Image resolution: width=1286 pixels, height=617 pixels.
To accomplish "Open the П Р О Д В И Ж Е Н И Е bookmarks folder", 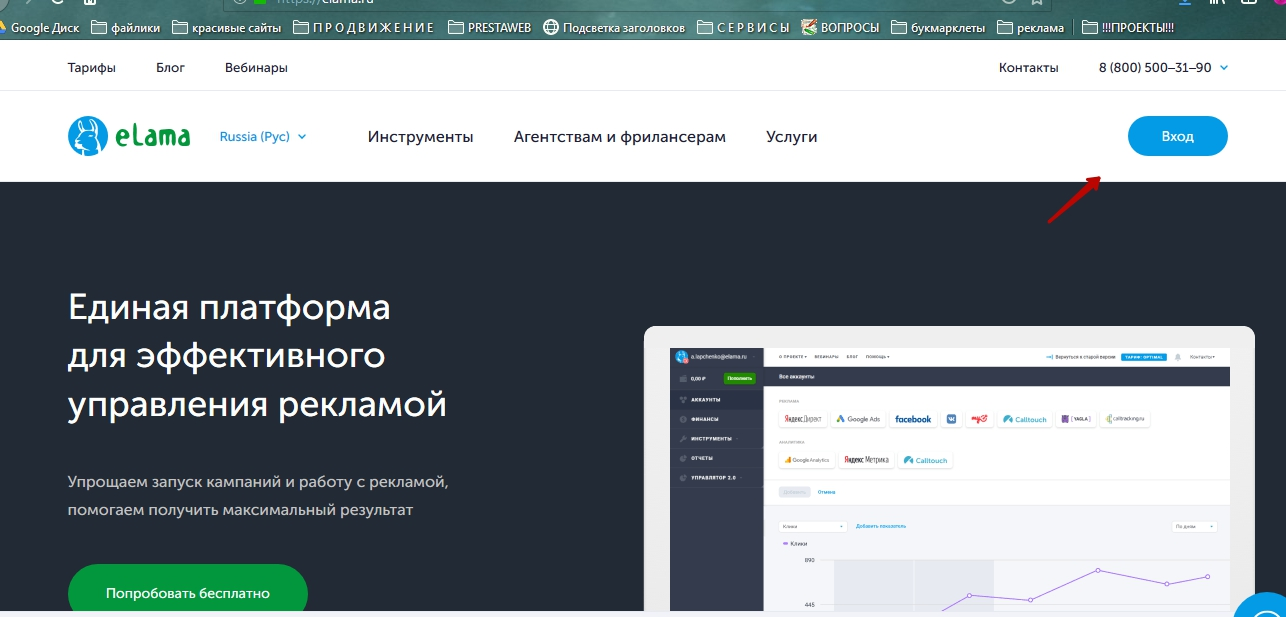I will pyautogui.click(x=364, y=27).
